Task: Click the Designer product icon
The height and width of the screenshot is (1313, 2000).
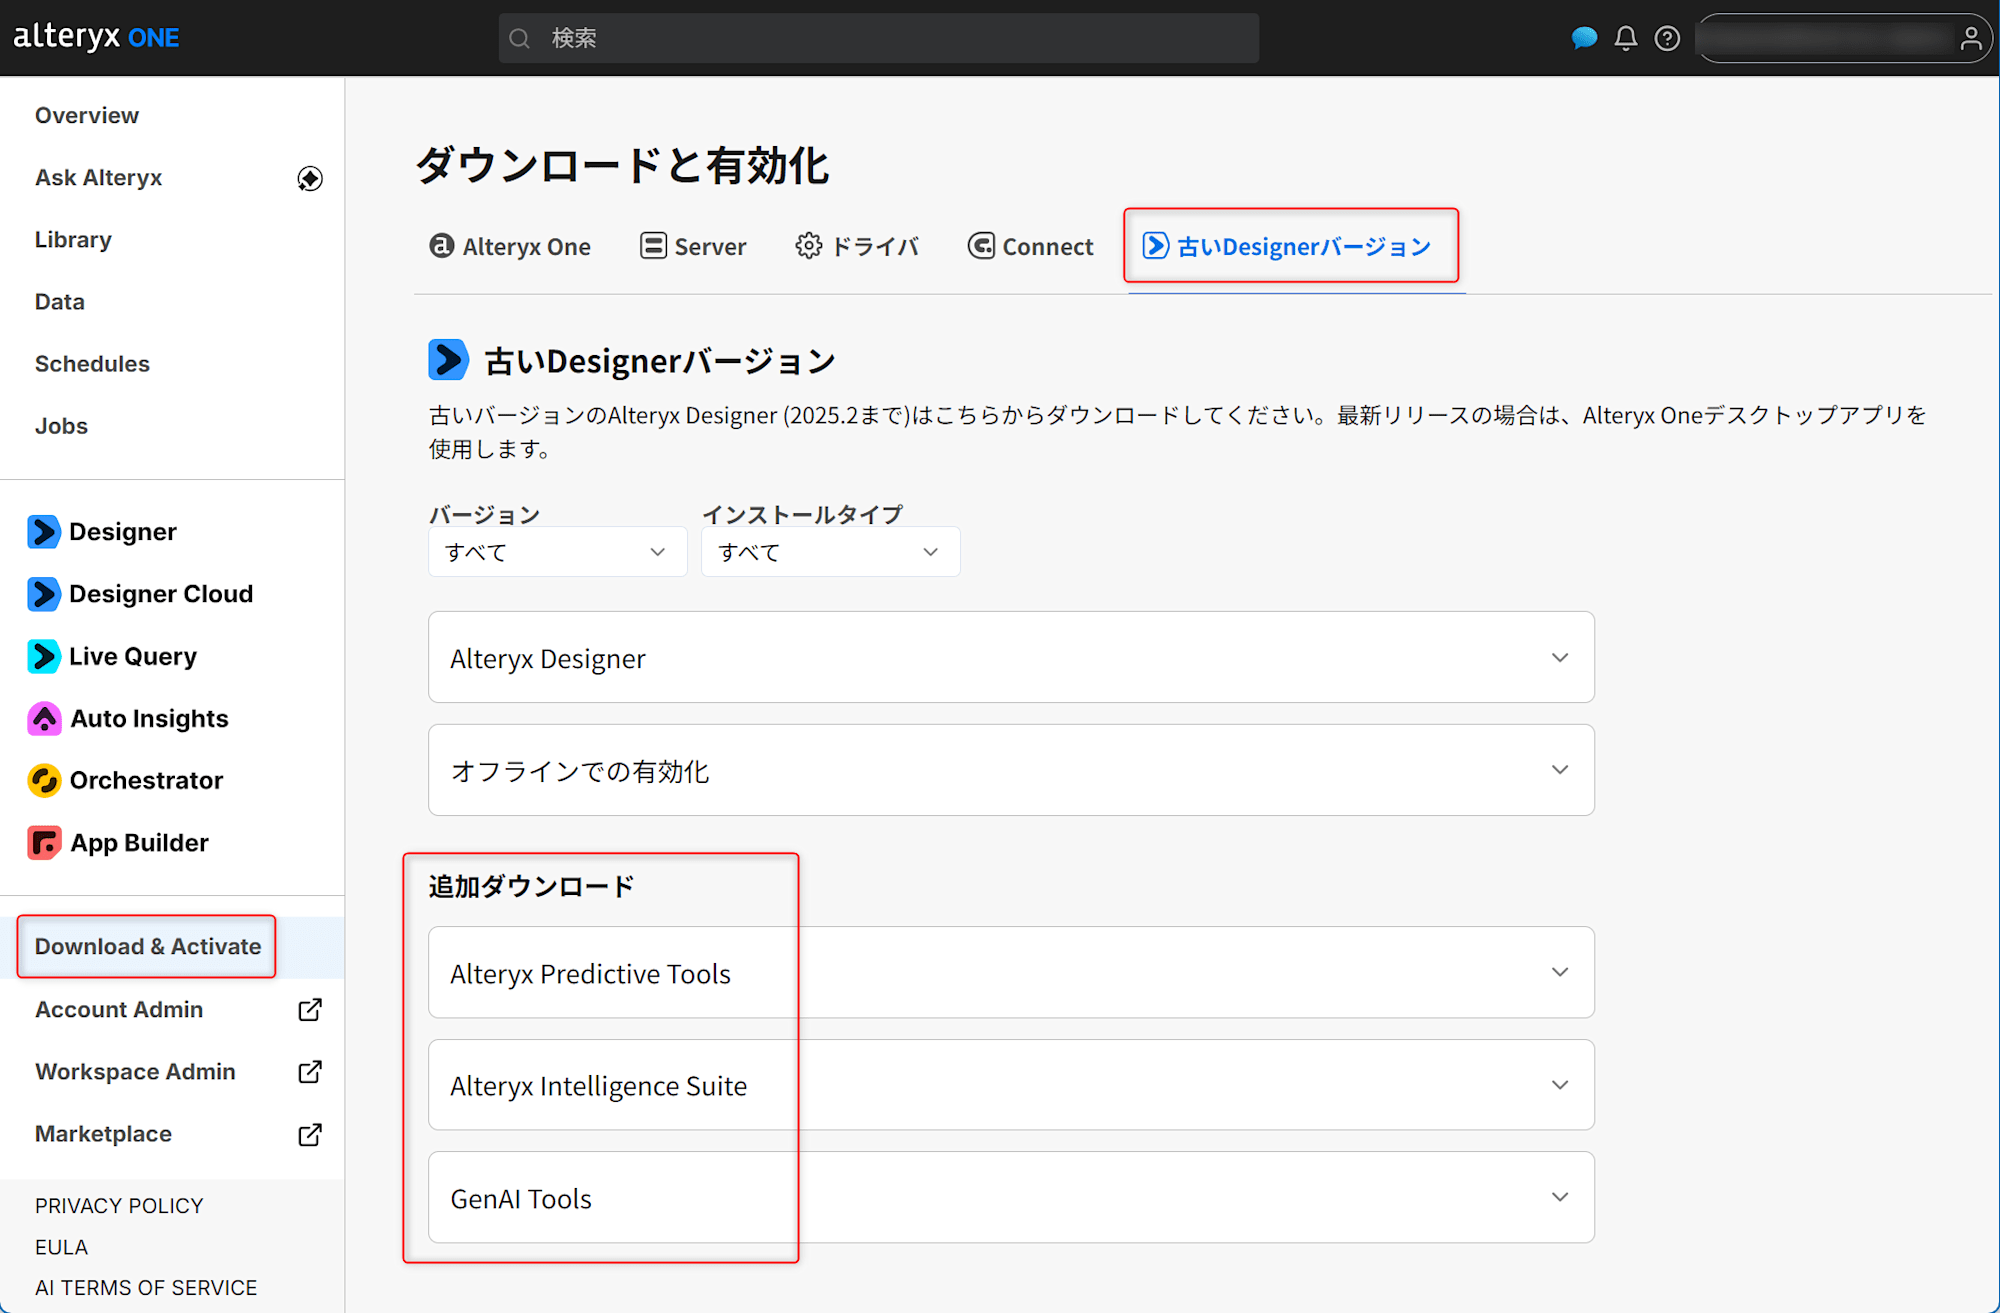Action: [x=44, y=531]
